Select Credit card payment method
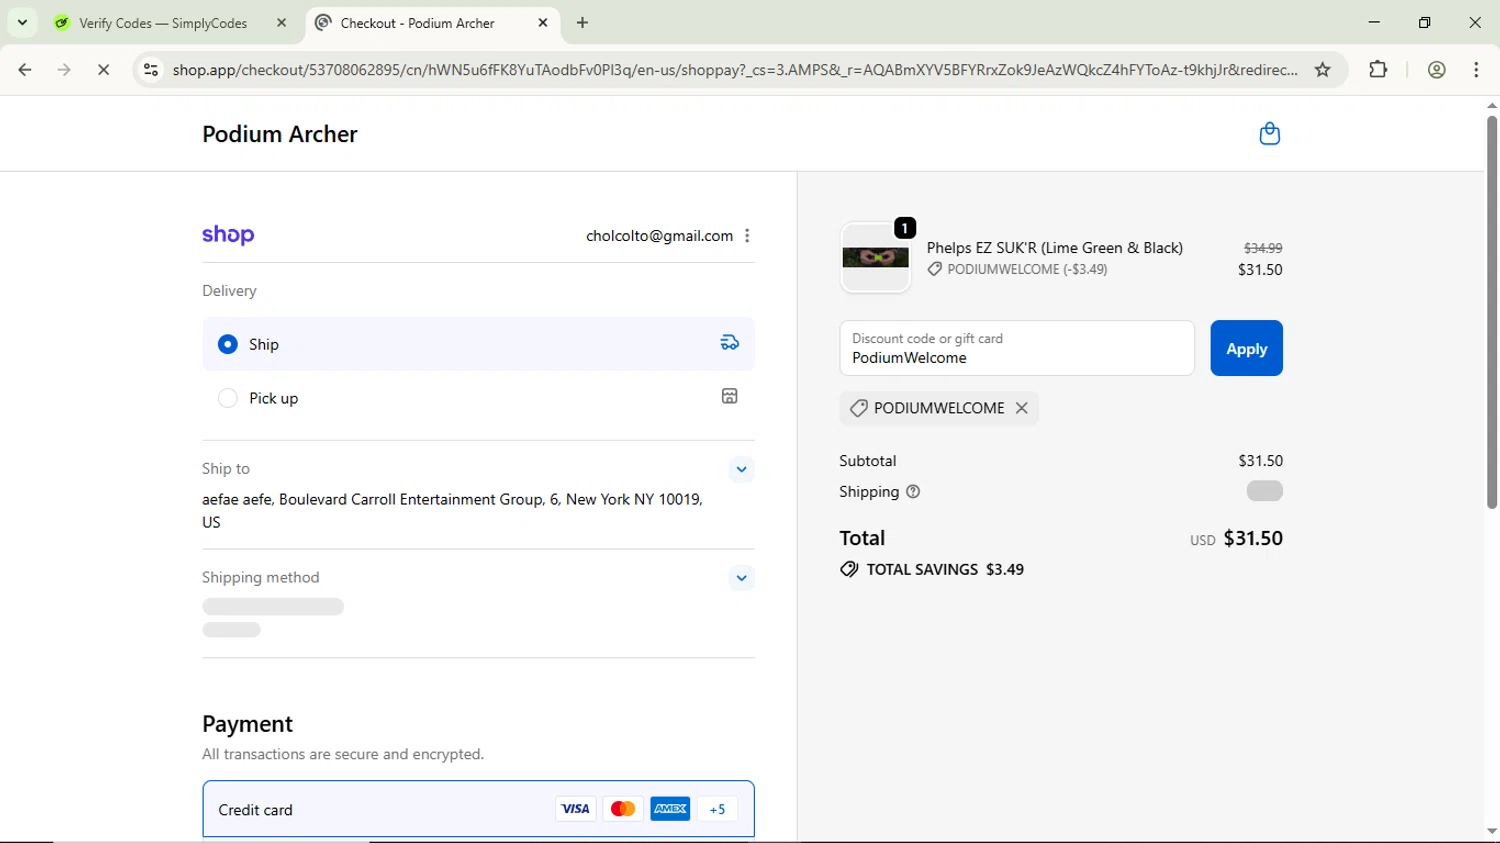The width and height of the screenshot is (1500, 843). (478, 809)
